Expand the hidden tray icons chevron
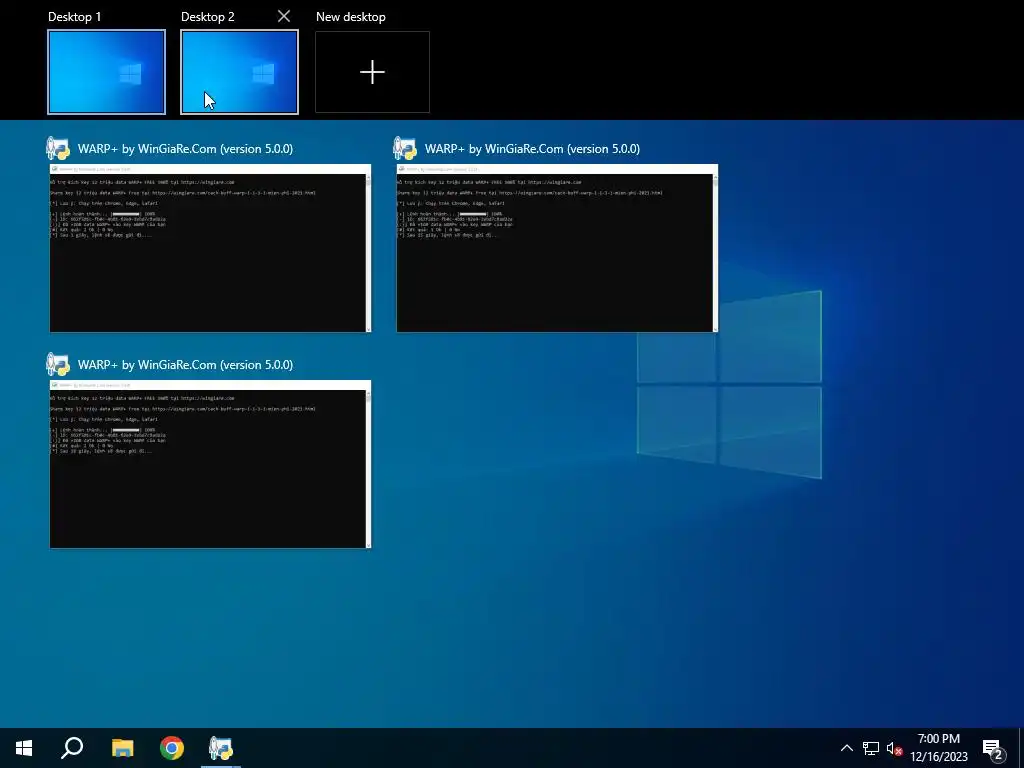1024x768 pixels. click(x=846, y=748)
